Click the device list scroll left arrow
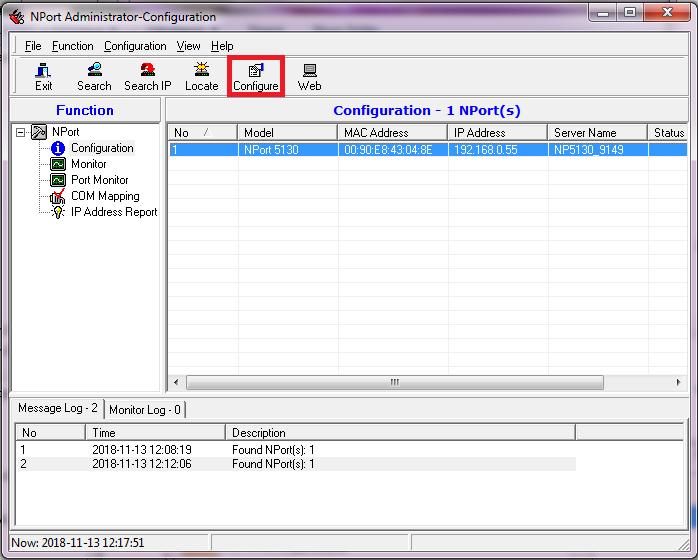698x560 pixels. [176, 382]
